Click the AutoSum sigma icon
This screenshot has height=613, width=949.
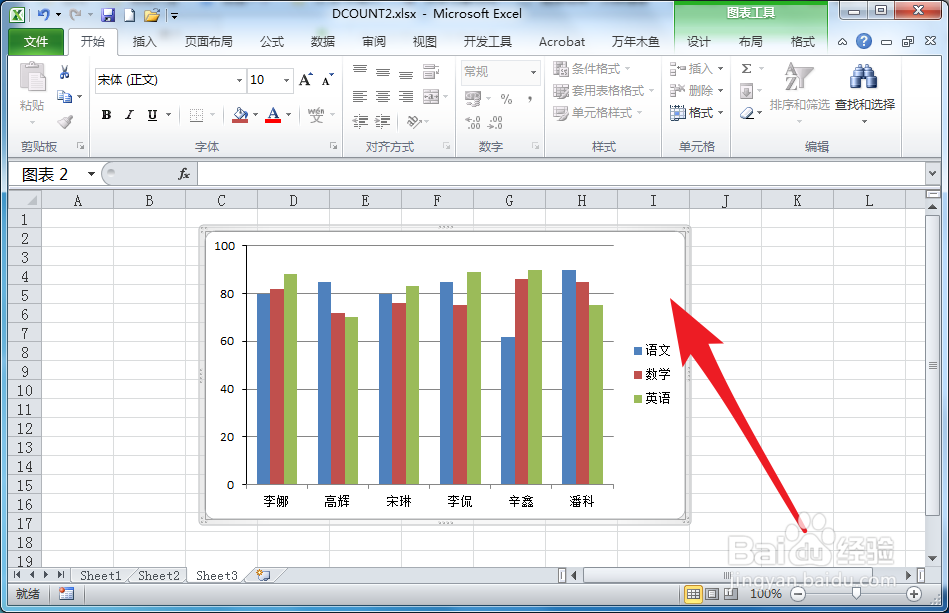(x=746, y=68)
